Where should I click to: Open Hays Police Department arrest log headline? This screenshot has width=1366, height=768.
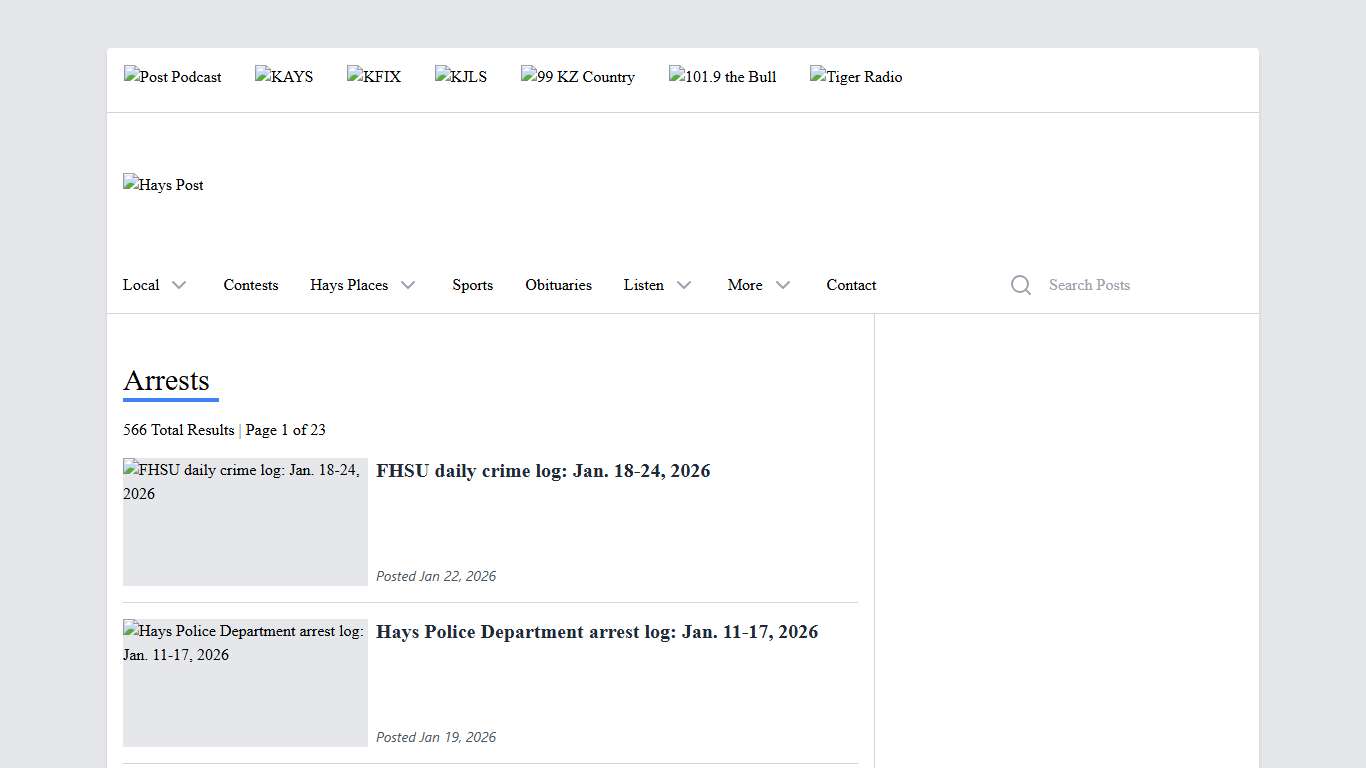pos(597,632)
